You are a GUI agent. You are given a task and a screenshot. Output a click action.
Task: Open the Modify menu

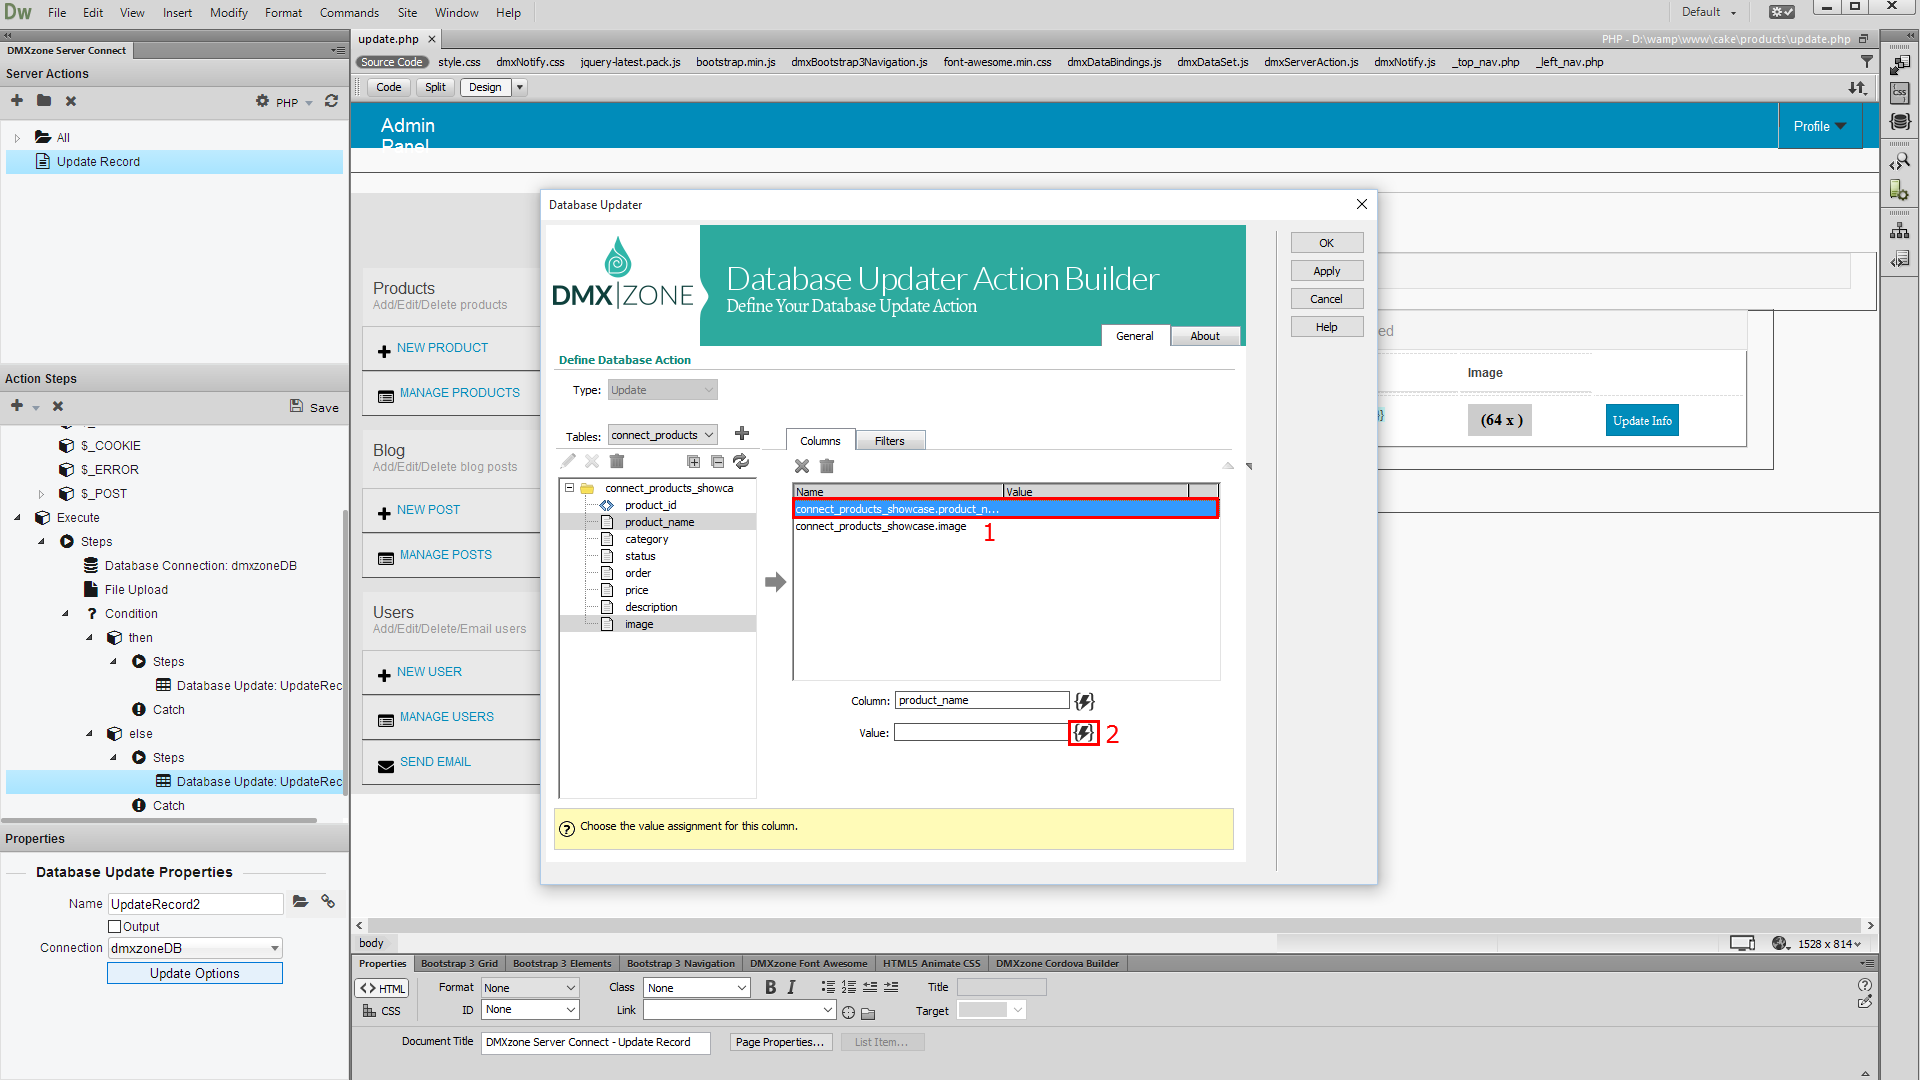(228, 13)
